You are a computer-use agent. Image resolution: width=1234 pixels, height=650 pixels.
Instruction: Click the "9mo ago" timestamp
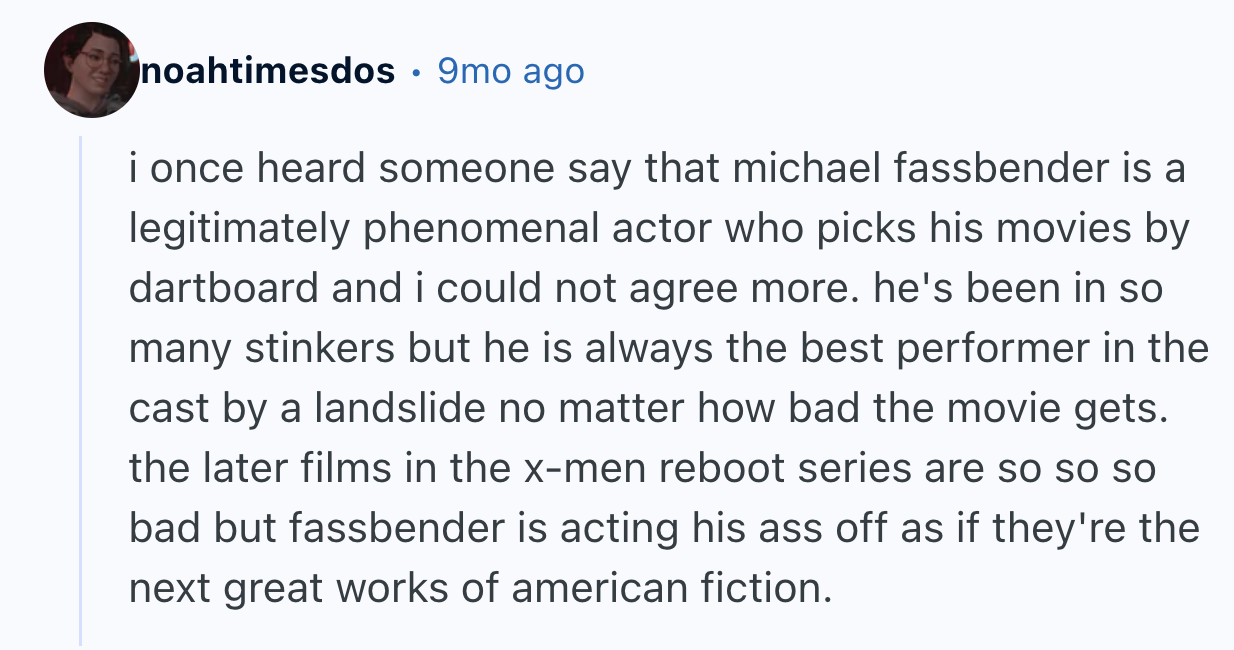[x=511, y=72]
